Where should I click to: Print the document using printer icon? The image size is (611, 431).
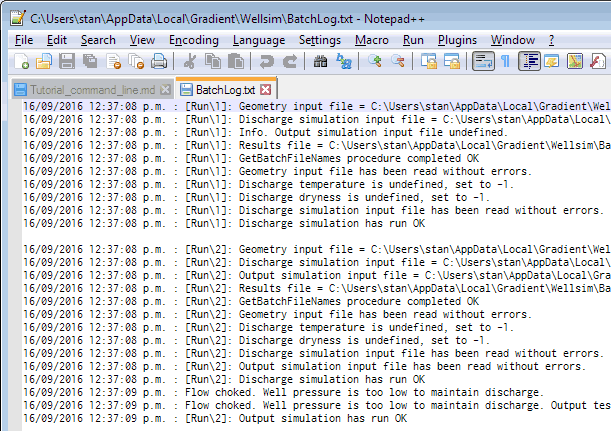(159, 61)
